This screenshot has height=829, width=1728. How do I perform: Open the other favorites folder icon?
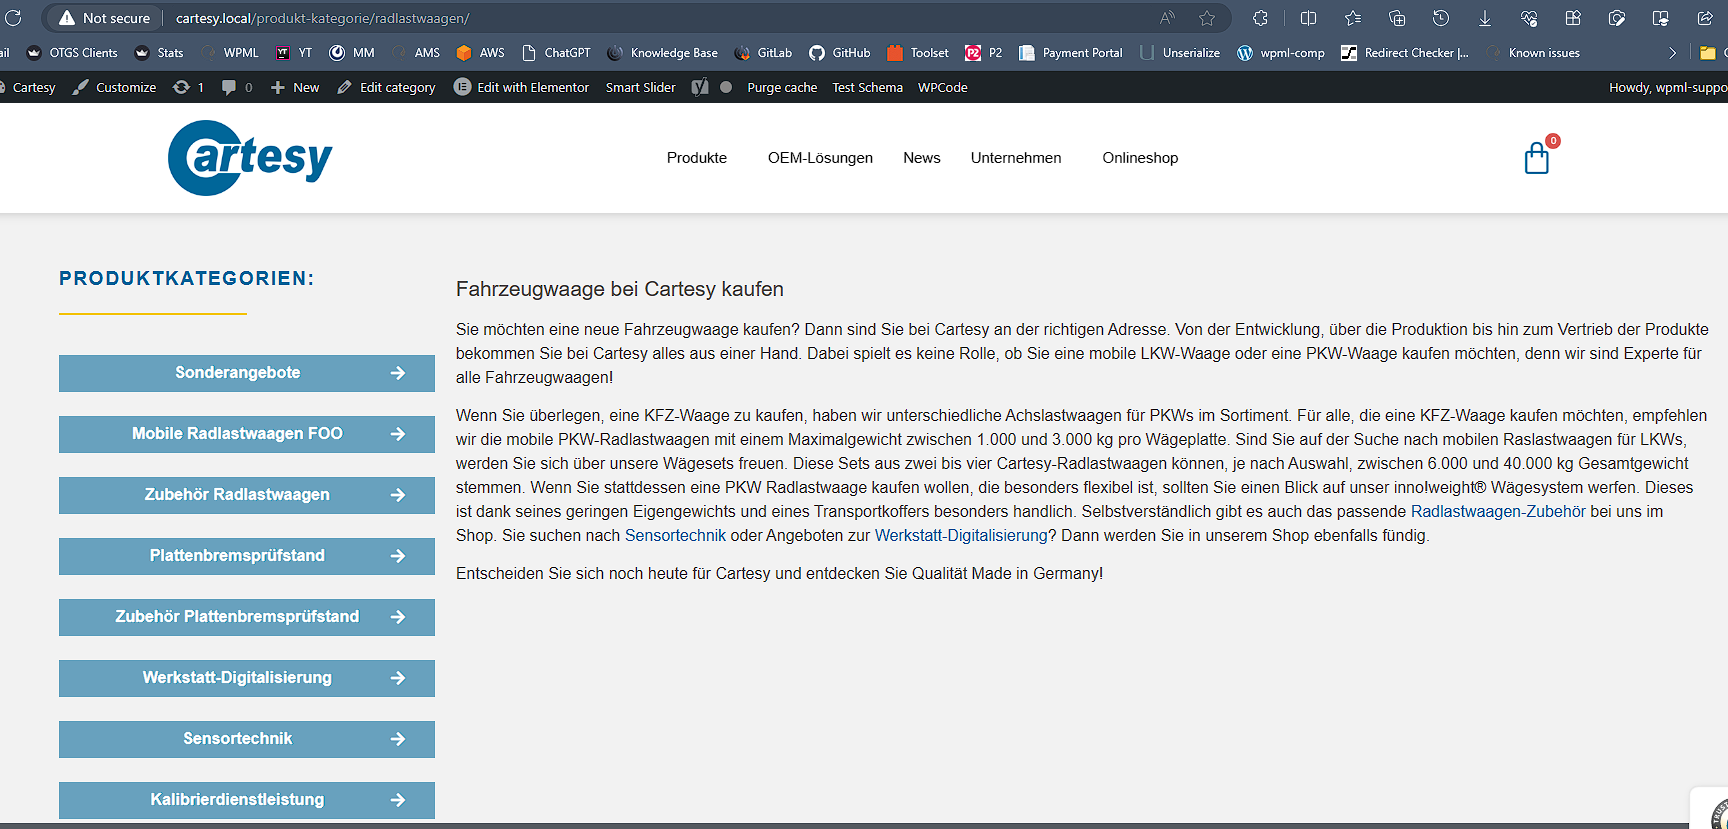coord(1708,53)
